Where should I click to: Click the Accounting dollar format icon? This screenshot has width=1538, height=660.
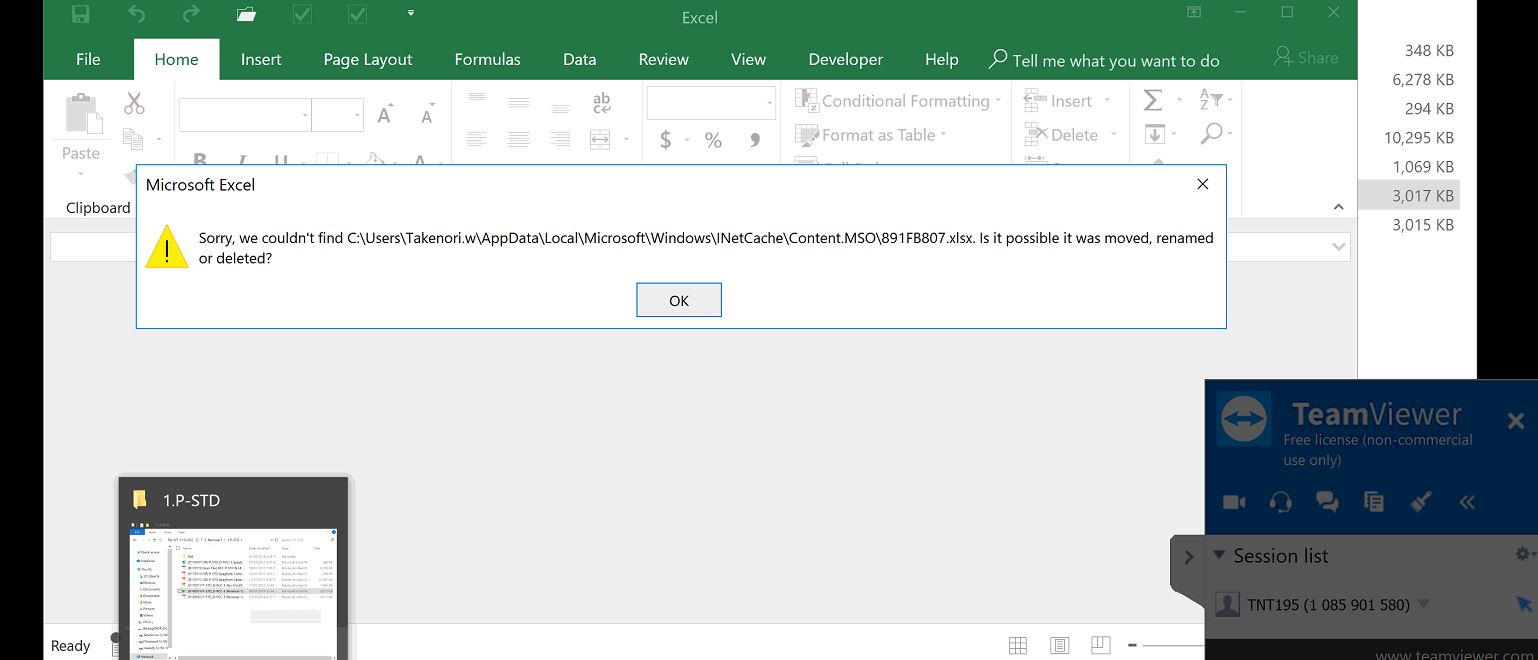point(666,140)
